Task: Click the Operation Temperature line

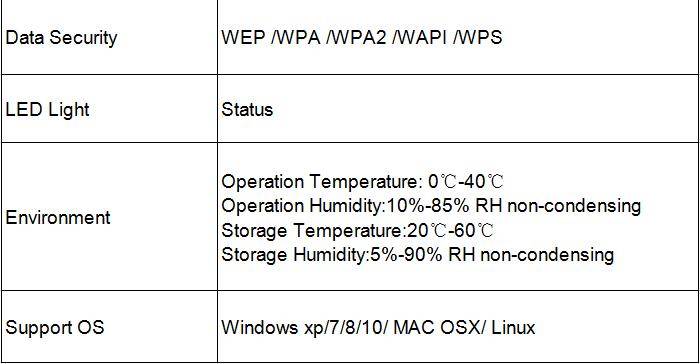Action: [362, 181]
